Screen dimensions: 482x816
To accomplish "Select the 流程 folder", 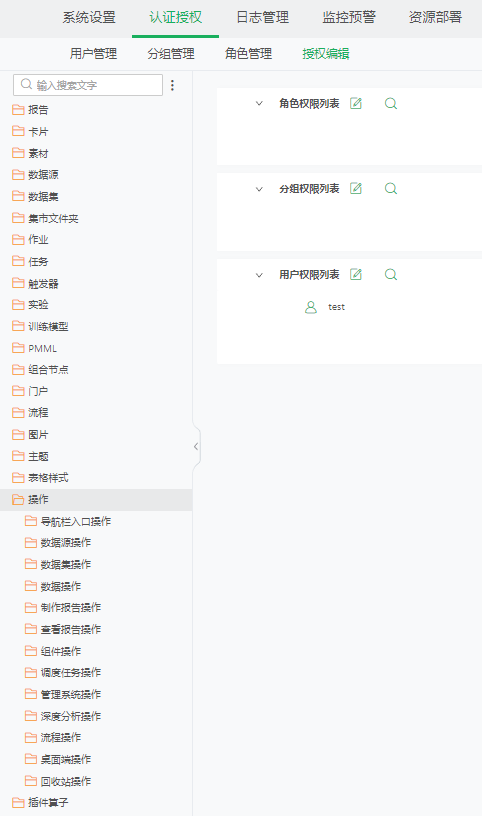I will [x=38, y=413].
